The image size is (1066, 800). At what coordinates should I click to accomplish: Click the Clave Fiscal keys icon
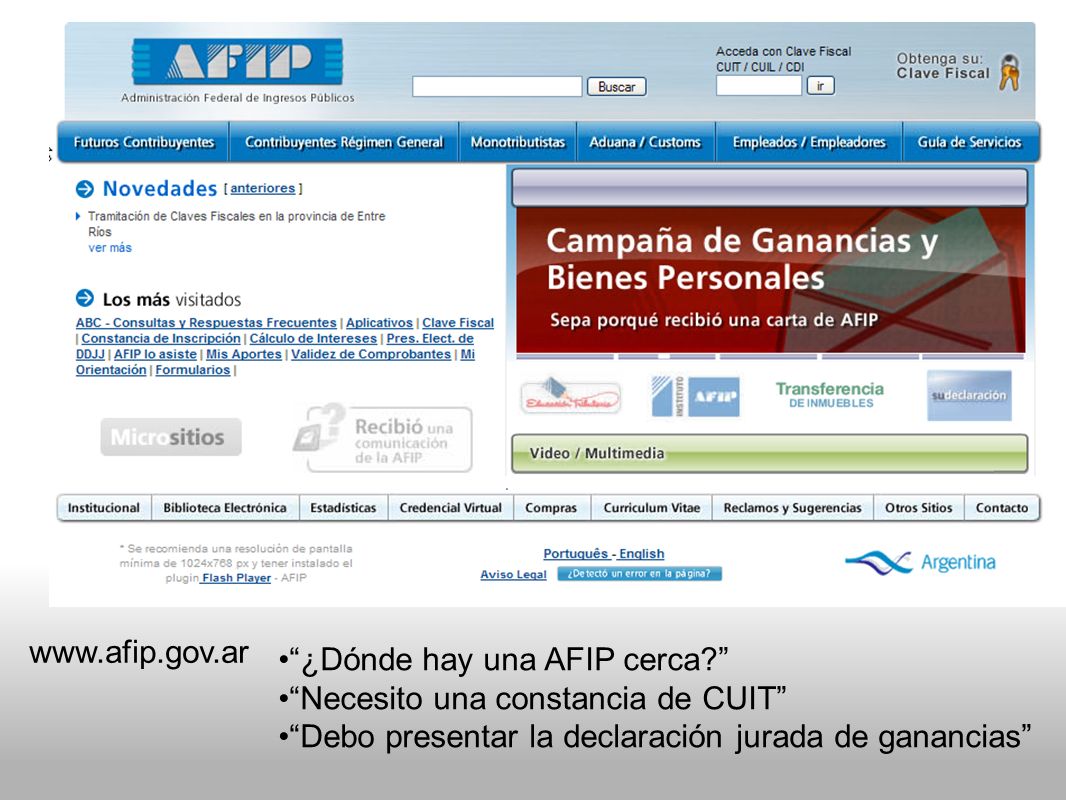(1010, 72)
